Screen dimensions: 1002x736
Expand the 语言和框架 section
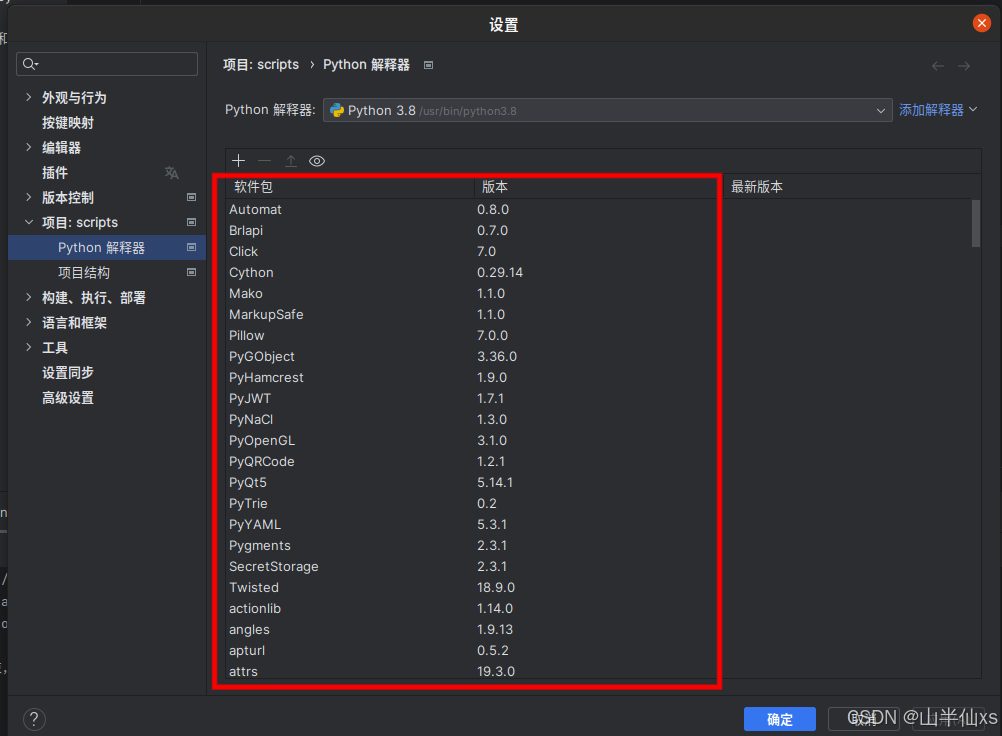28,322
